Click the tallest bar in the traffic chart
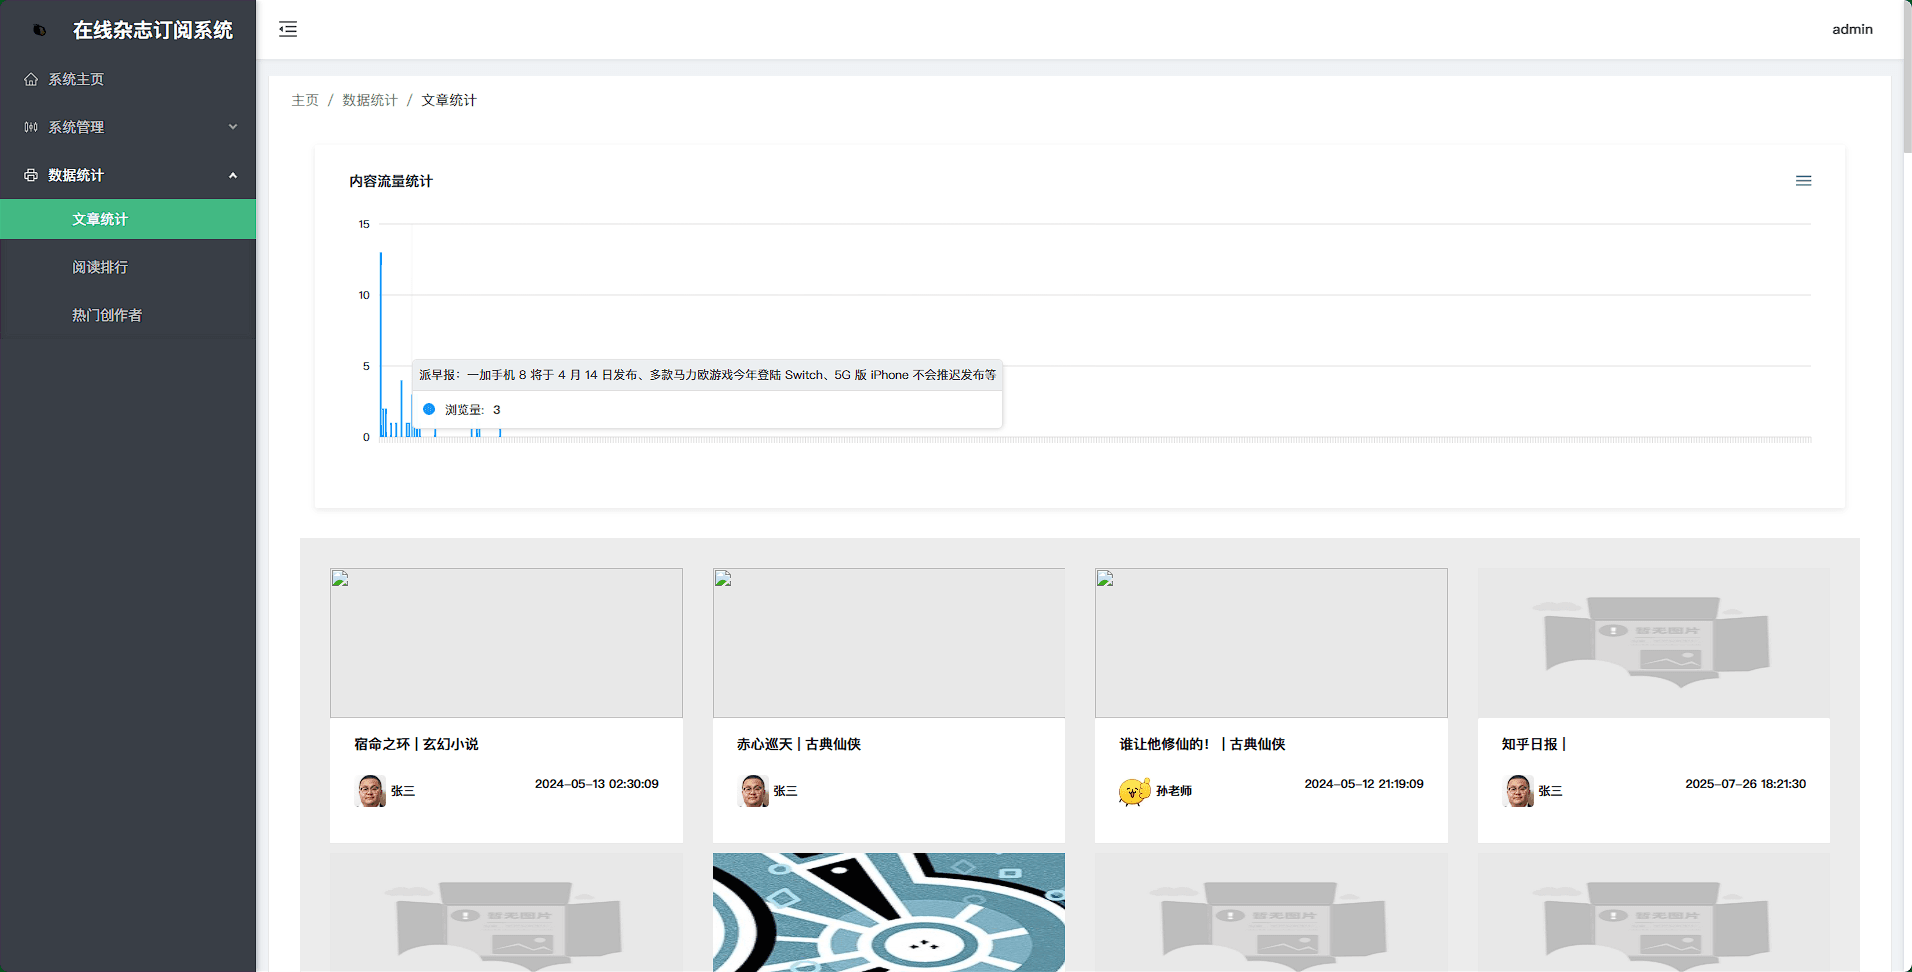The width and height of the screenshot is (1912, 972). tap(380, 345)
